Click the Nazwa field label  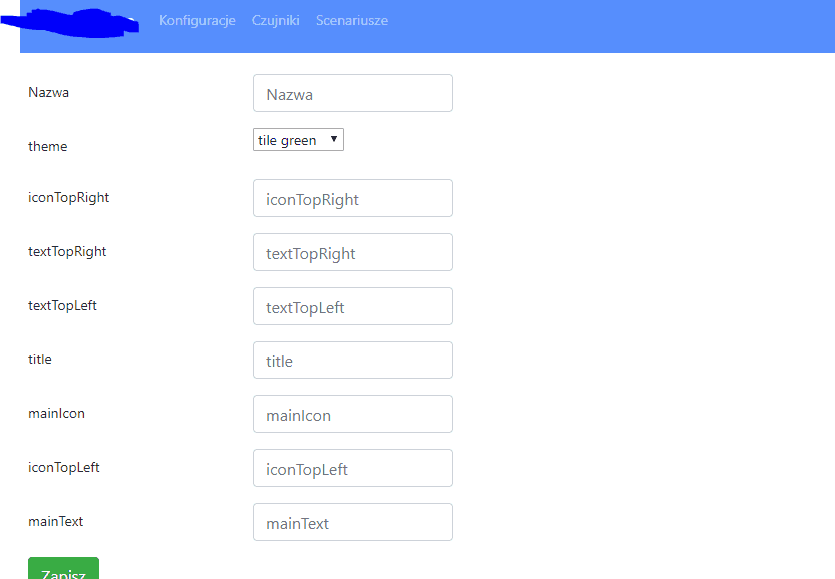pos(48,92)
